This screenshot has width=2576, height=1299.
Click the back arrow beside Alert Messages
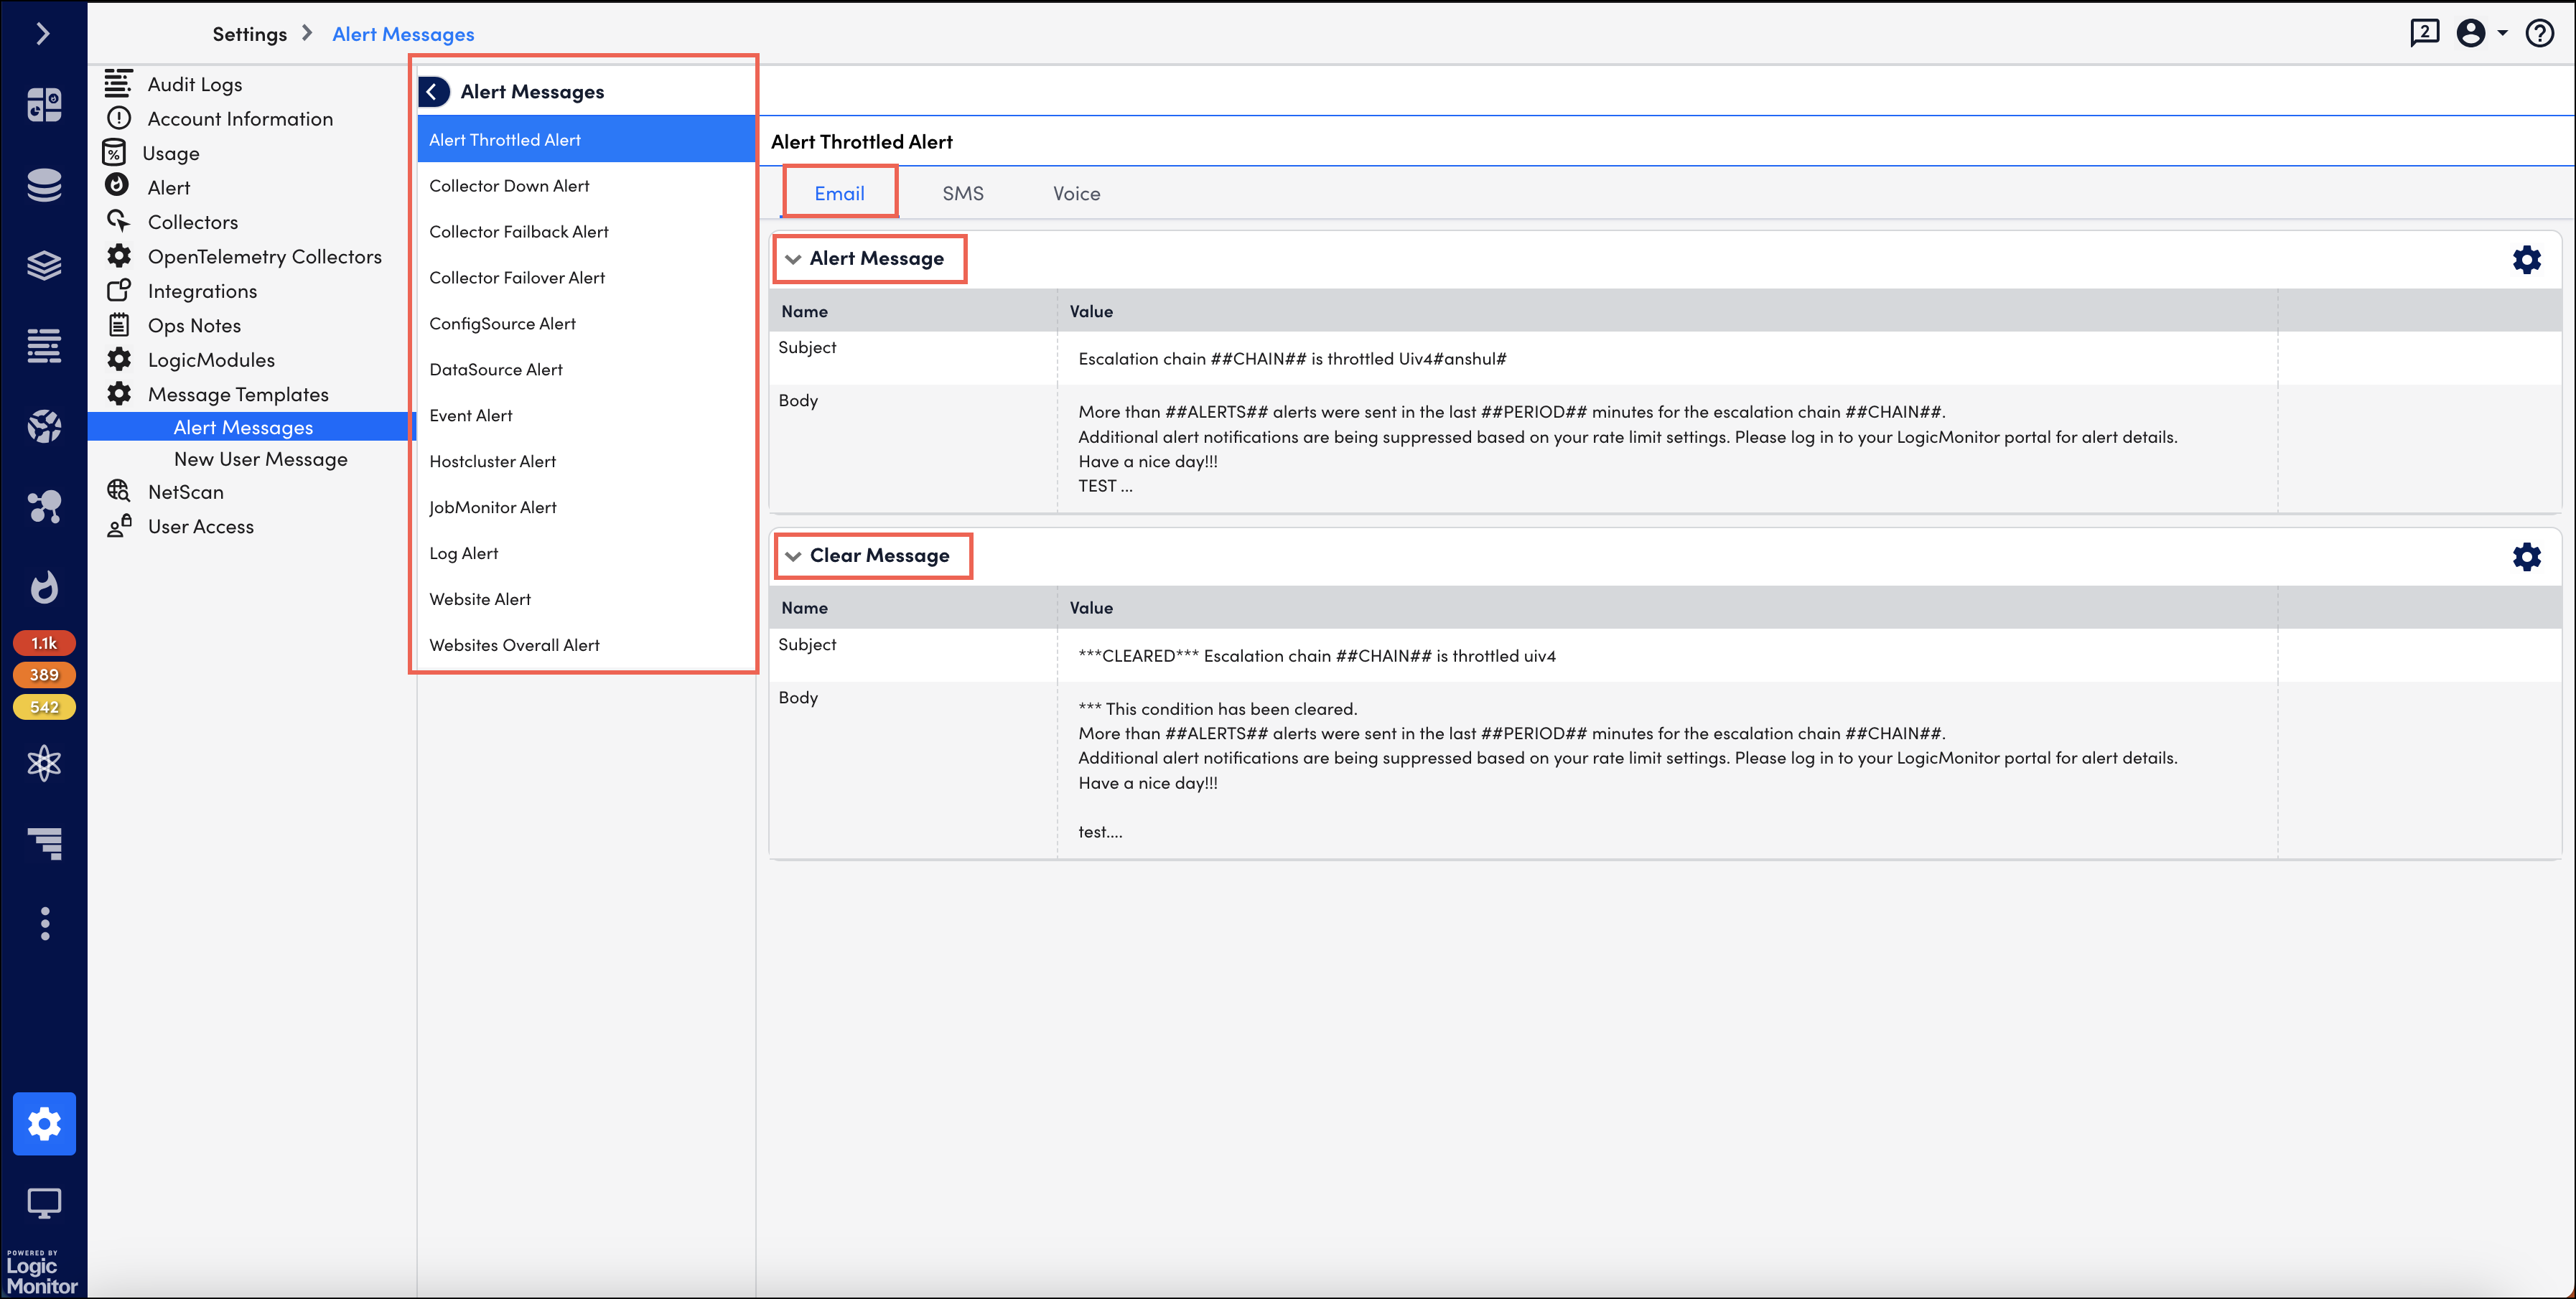pos(433,92)
